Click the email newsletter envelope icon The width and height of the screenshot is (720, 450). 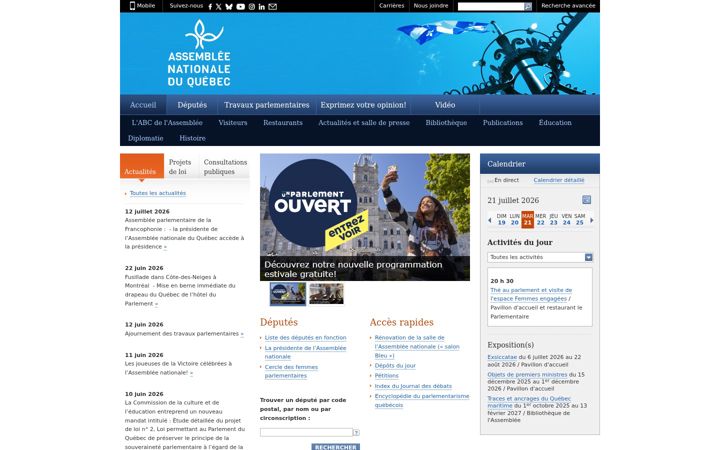pyautogui.click(x=273, y=7)
